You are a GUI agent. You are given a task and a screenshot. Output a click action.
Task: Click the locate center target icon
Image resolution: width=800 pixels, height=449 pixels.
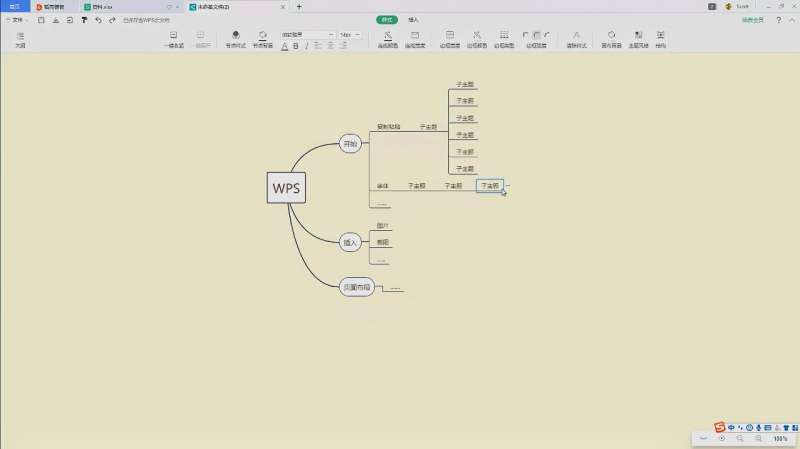[x=721, y=438]
